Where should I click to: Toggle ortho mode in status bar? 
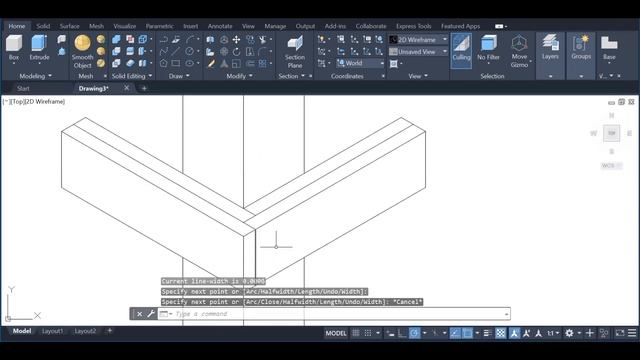[x=402, y=333]
